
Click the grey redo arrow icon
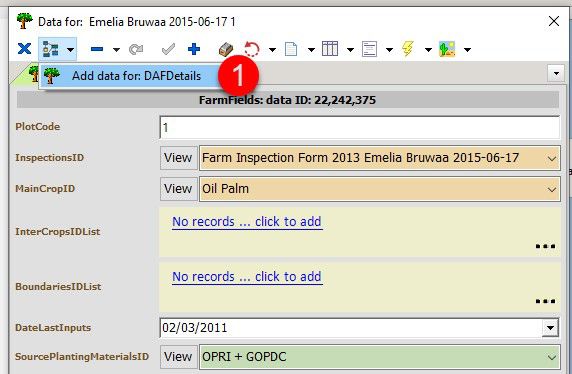point(136,49)
